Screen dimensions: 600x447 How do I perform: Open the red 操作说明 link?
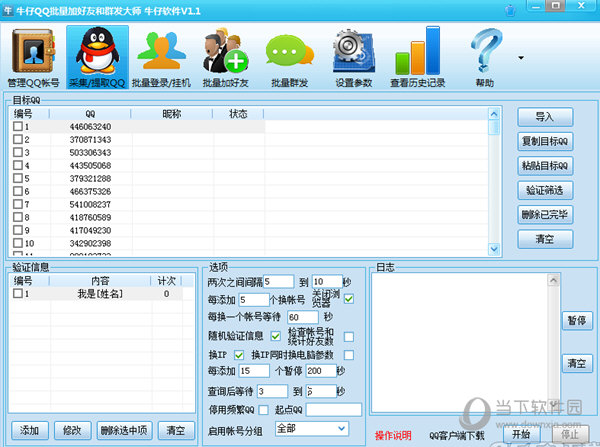point(393,436)
